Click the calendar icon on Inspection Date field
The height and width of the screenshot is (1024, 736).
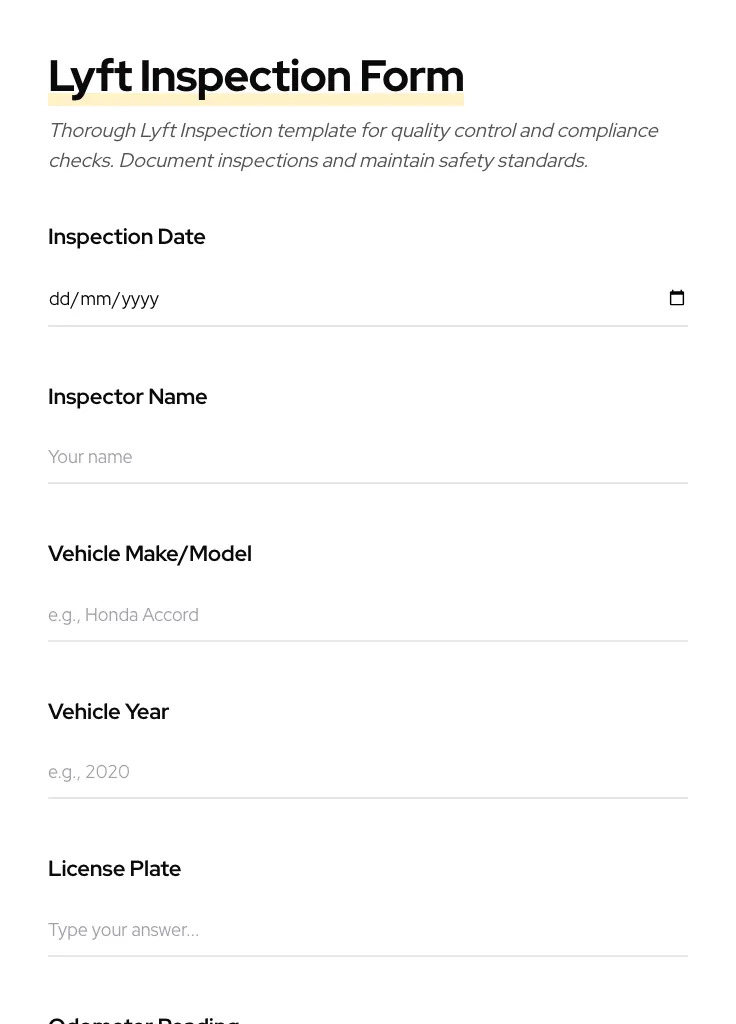click(x=677, y=297)
